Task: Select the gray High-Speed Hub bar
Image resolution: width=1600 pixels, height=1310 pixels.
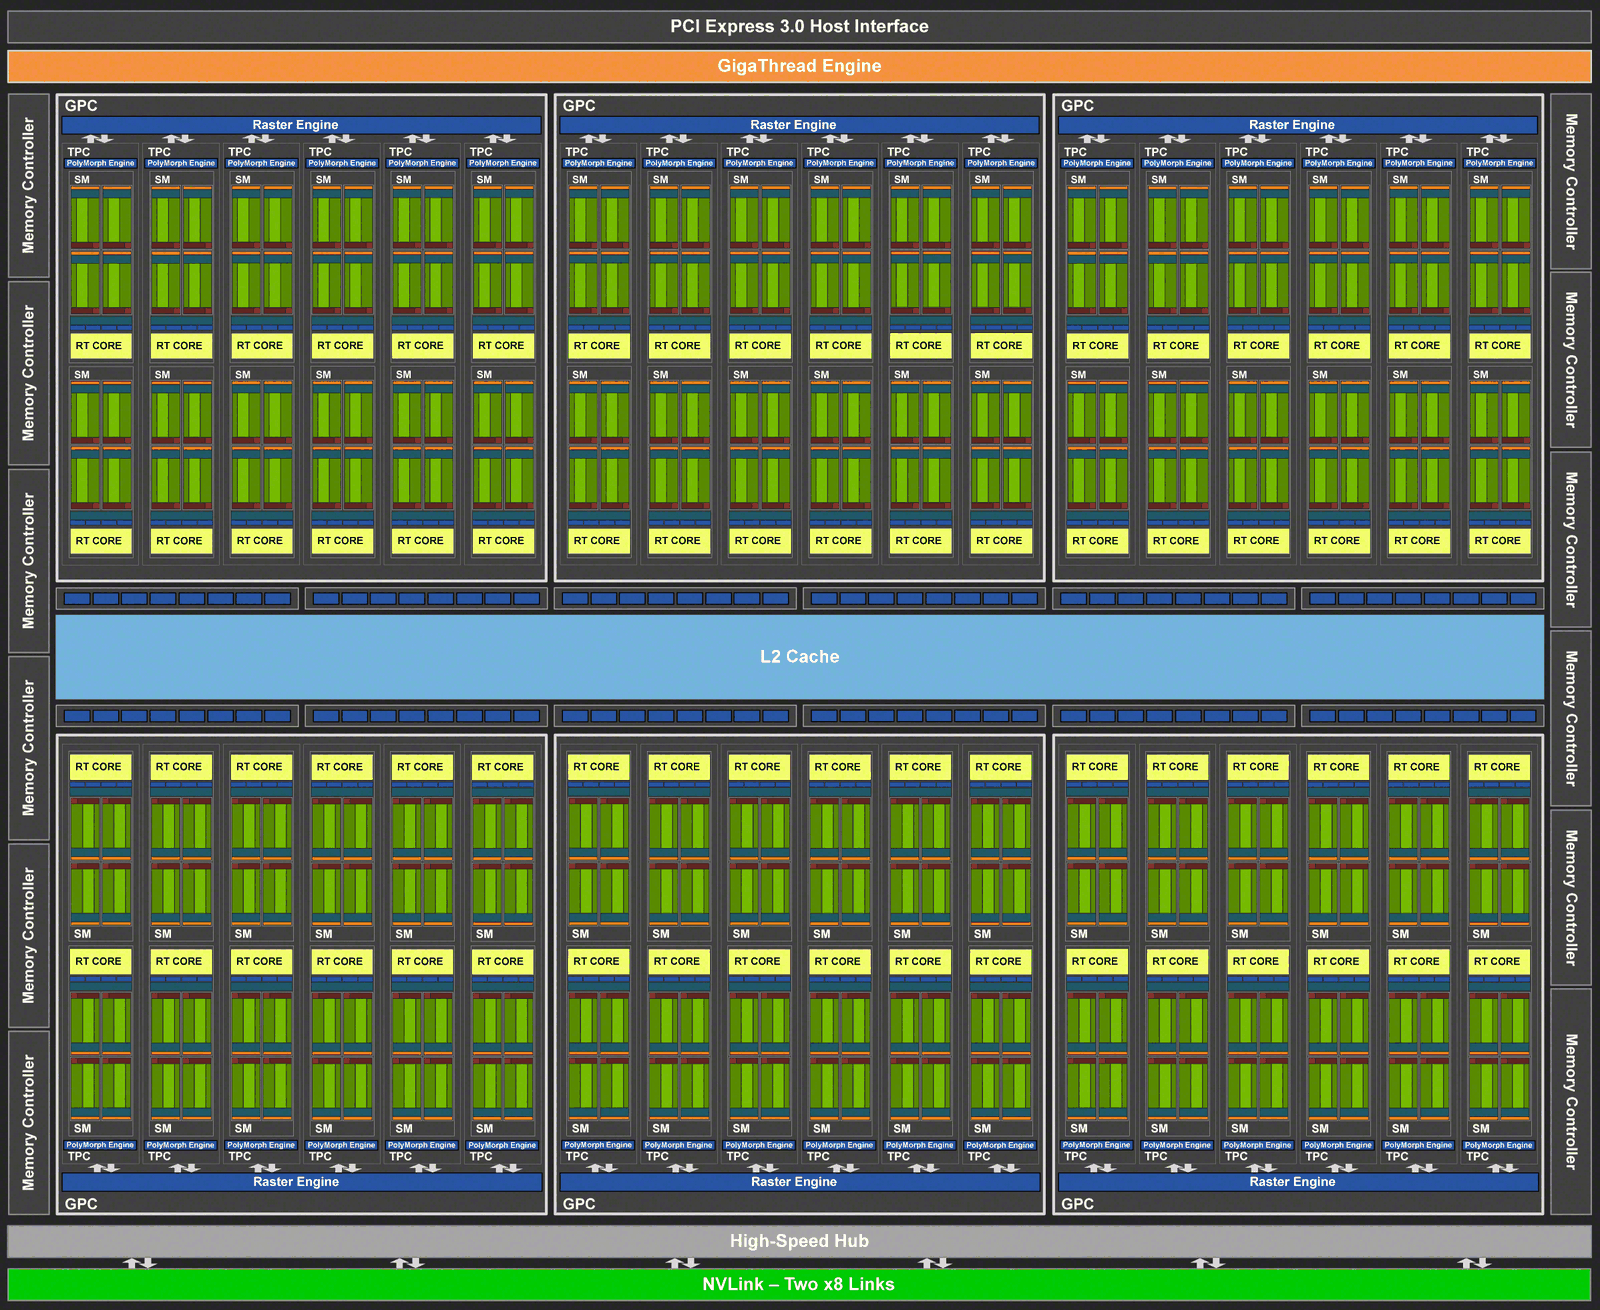Action: 799,1241
